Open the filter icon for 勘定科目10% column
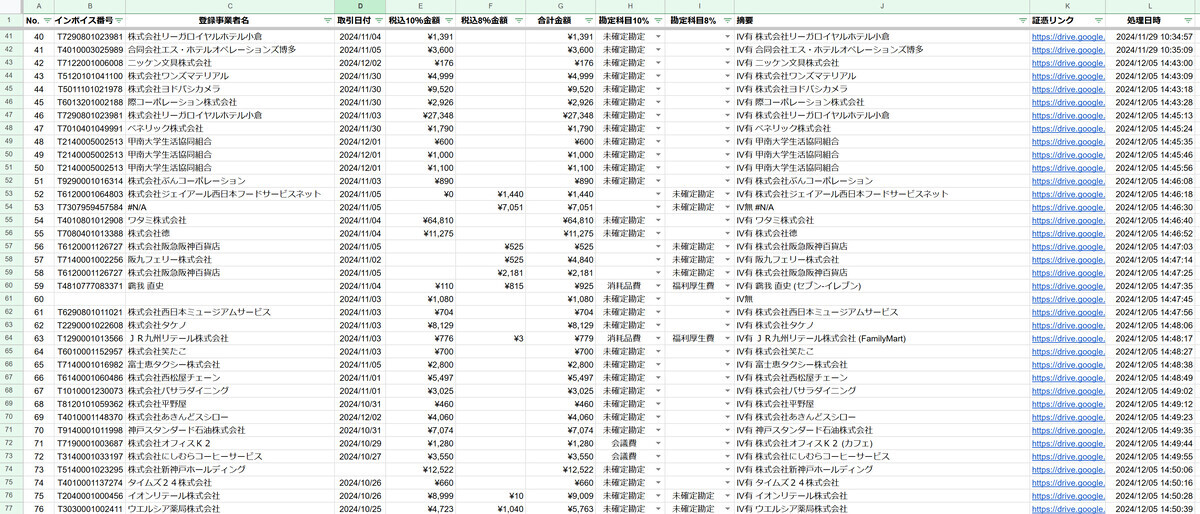 point(658,20)
